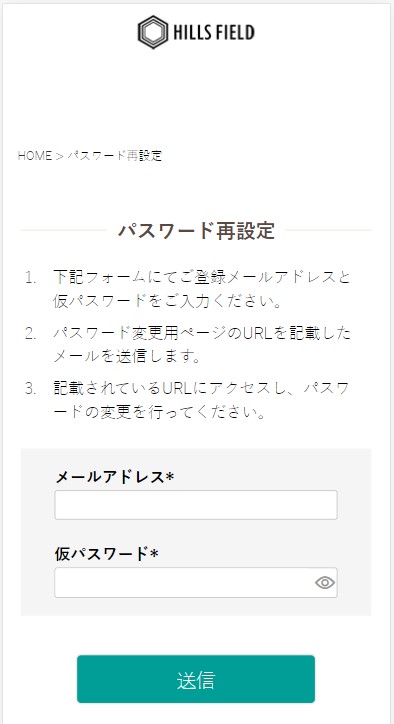Click the hexagon Hills Field logo icon
Screen dimensions: 394x724
pyautogui.click(x=153, y=32)
